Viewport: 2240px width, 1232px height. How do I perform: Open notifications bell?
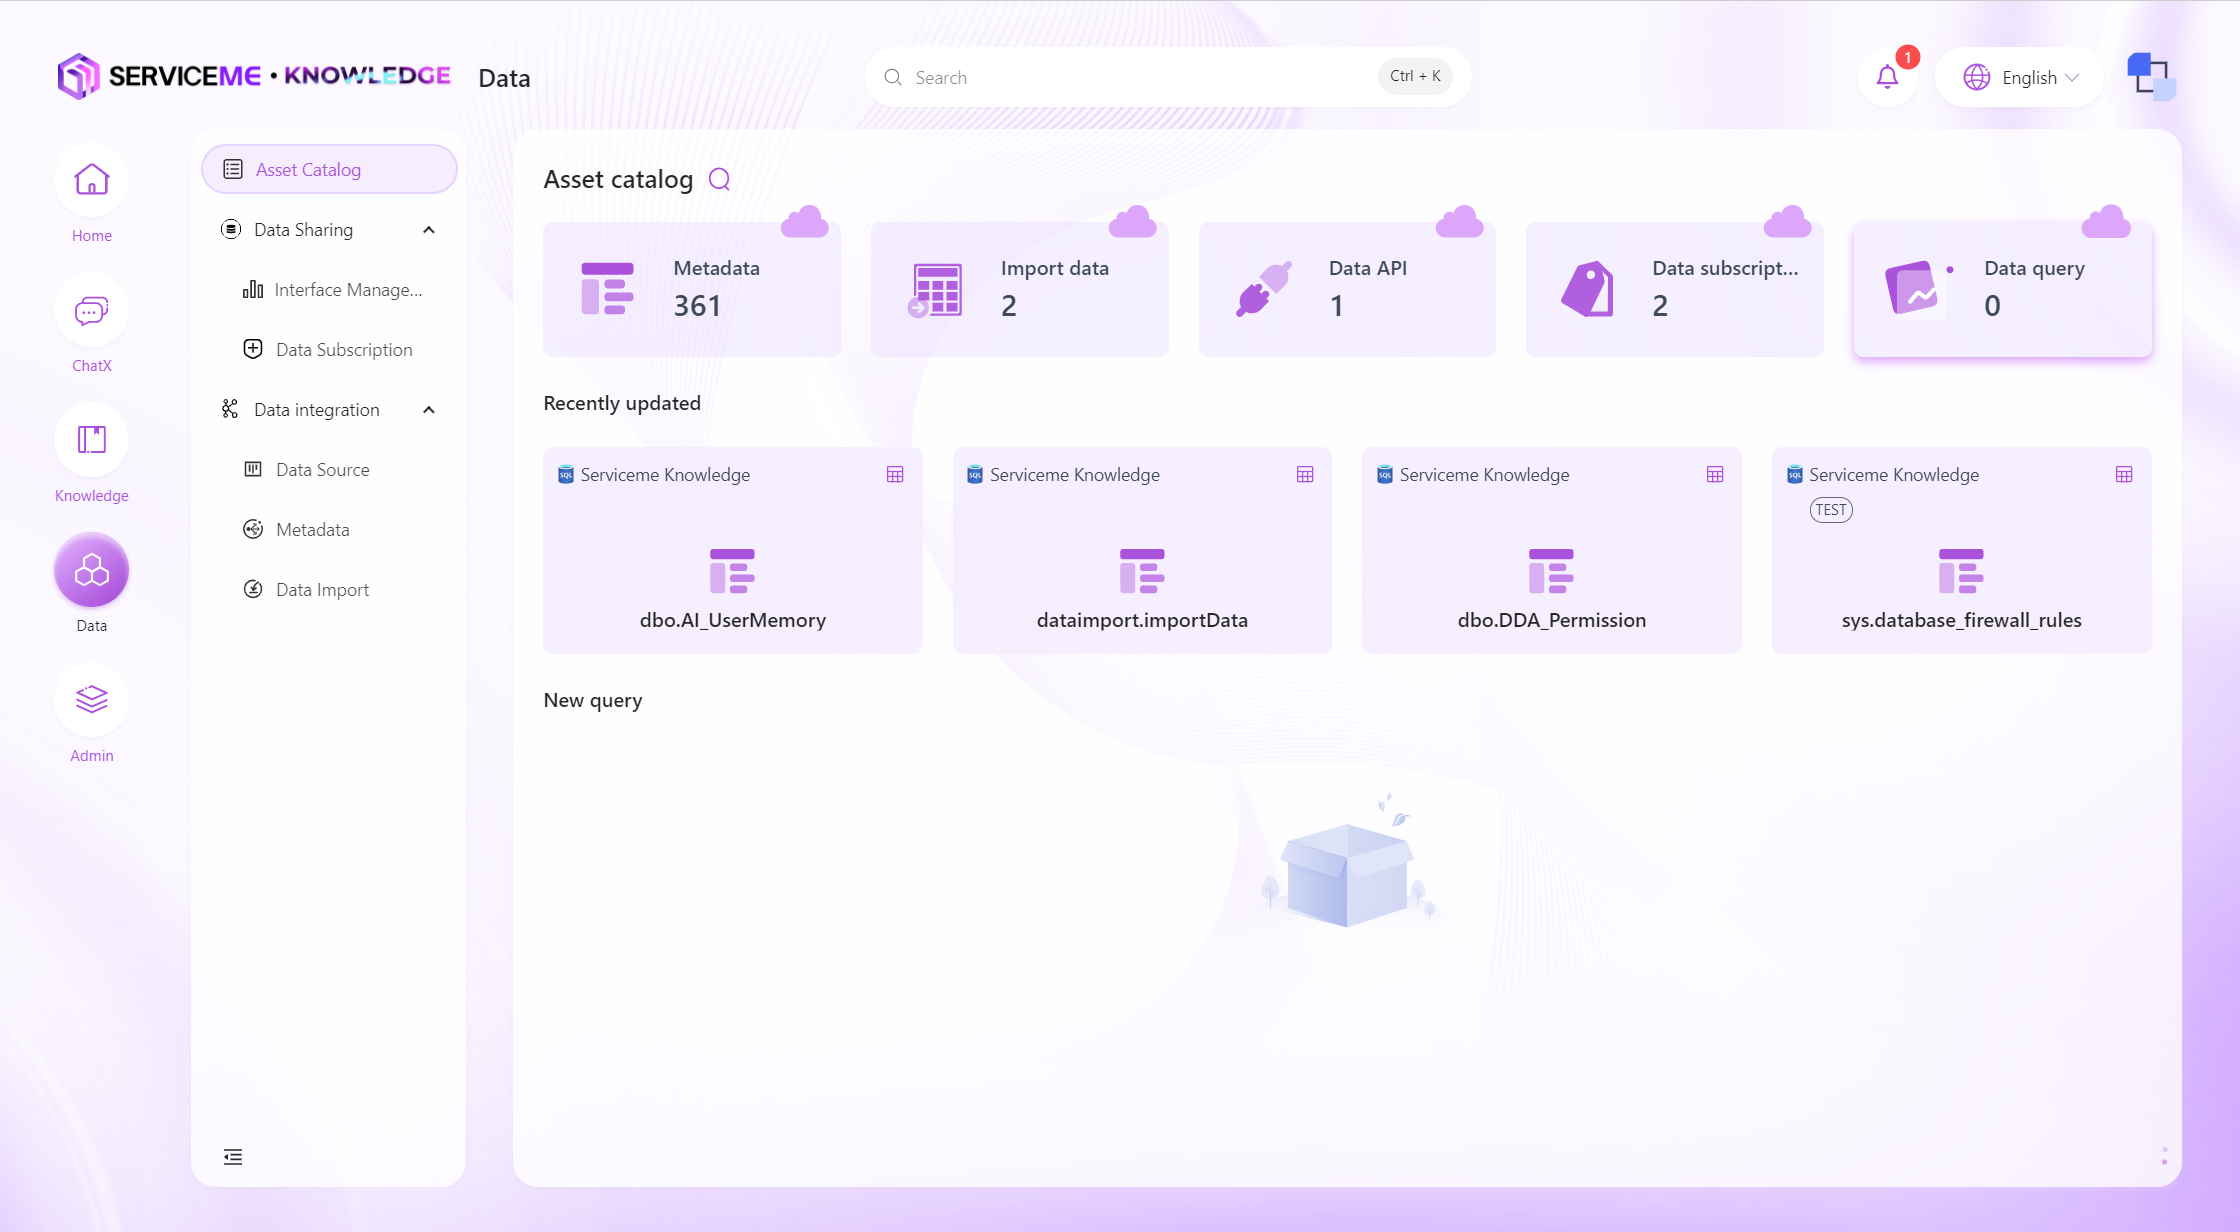pyautogui.click(x=1887, y=77)
